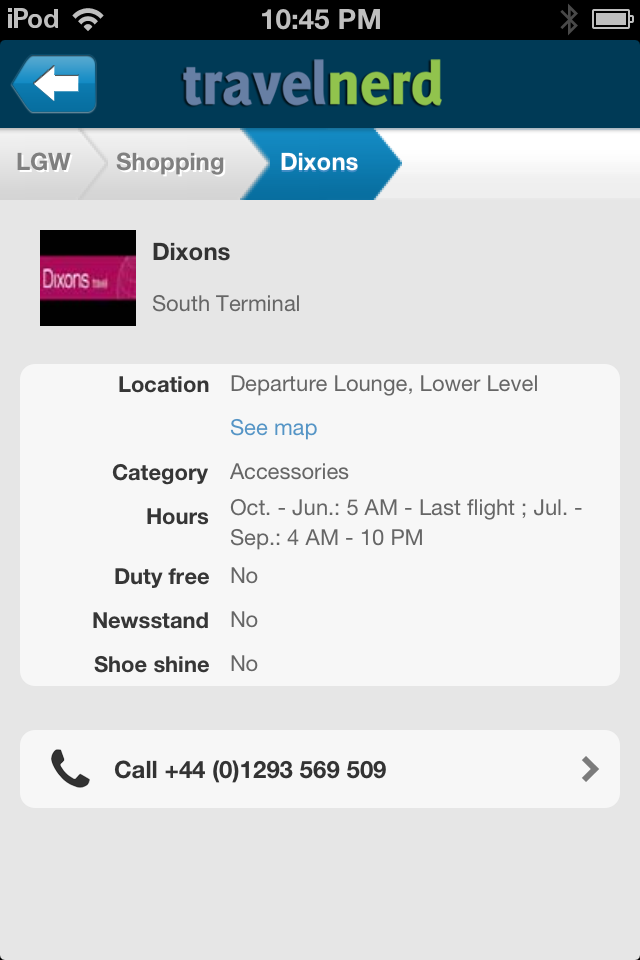
Task: Select the Shopping breadcrumb item
Action: click(x=168, y=161)
